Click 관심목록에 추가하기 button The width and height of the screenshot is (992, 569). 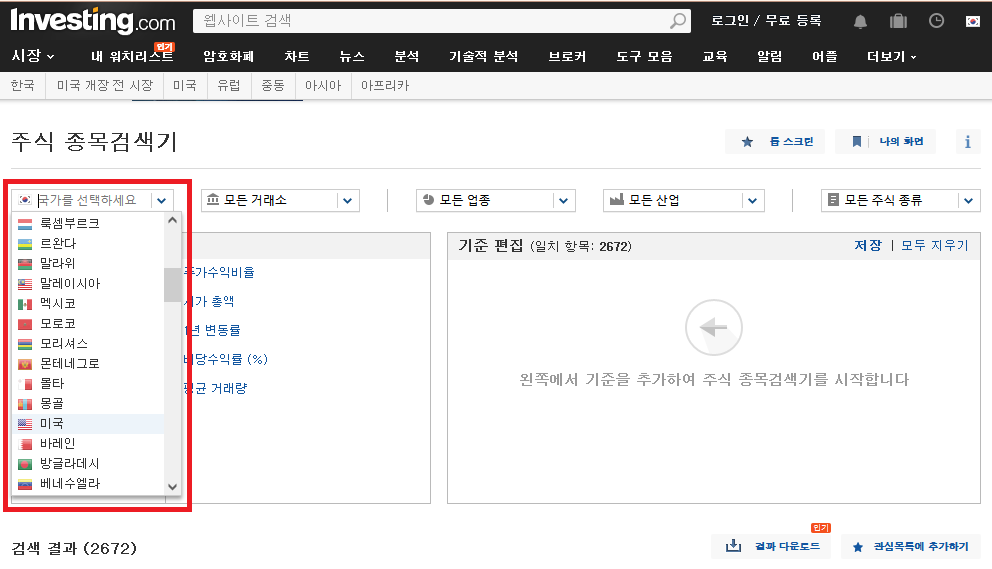point(911,546)
